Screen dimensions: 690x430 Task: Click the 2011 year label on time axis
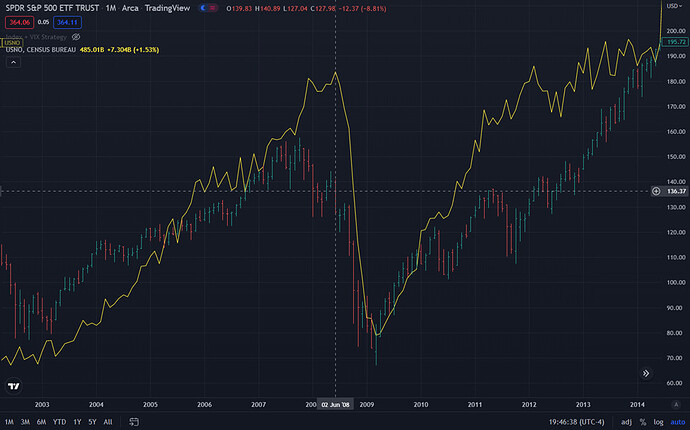click(x=475, y=404)
